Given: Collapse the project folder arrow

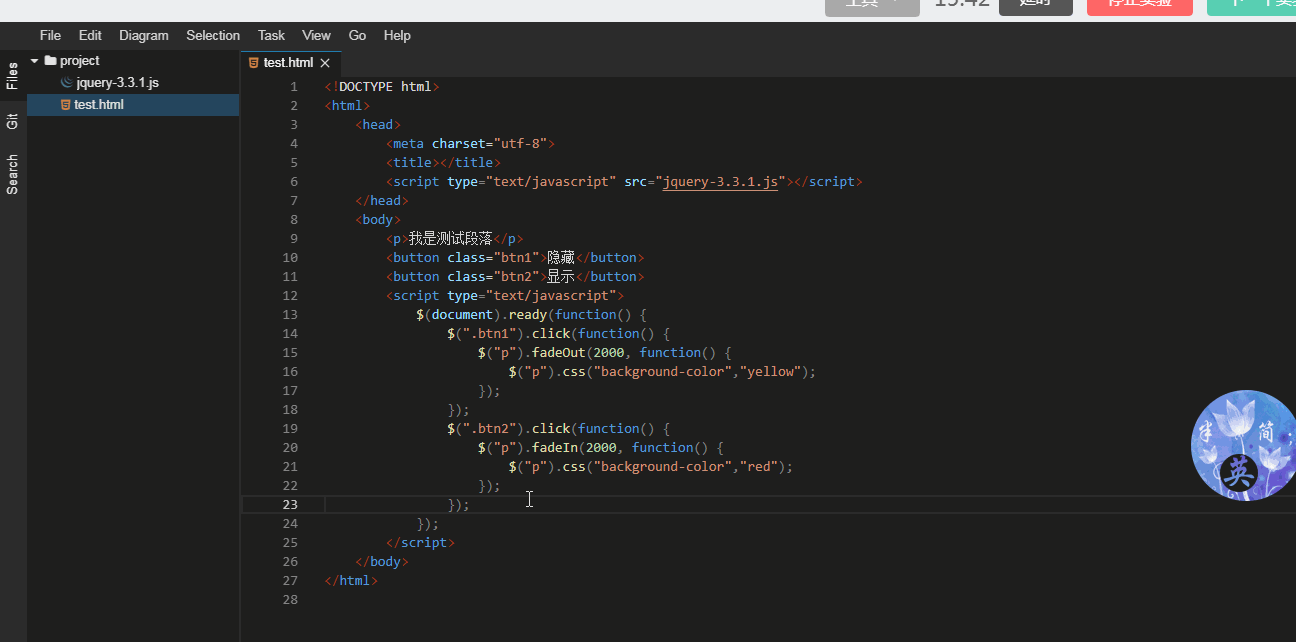Looking at the screenshot, I should [x=34, y=61].
